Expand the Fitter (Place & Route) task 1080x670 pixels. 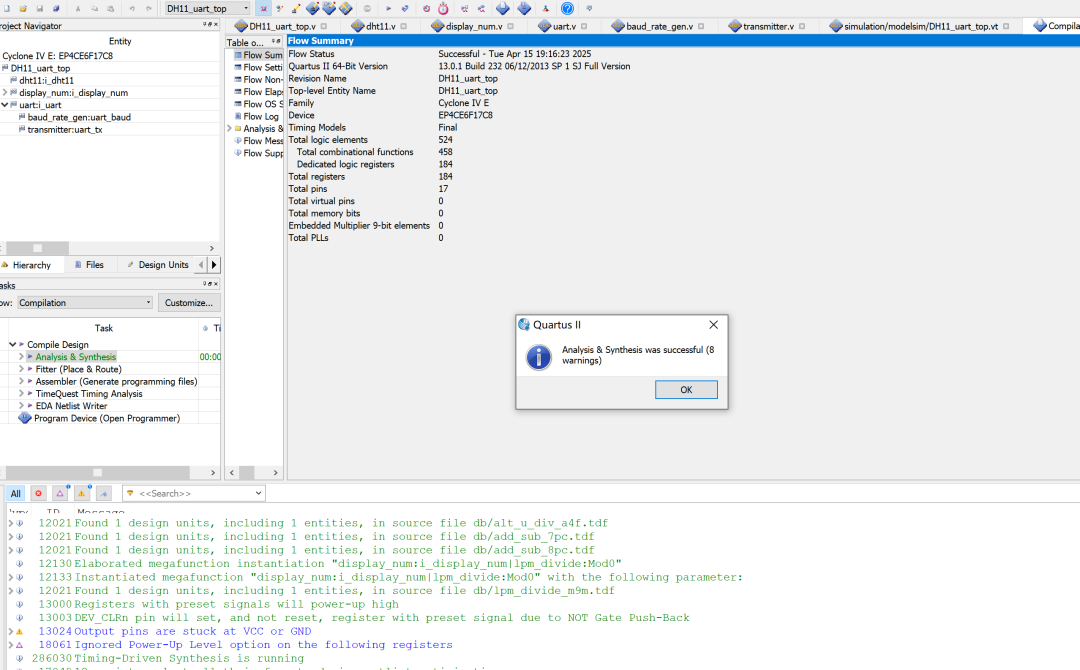[x=22, y=369]
